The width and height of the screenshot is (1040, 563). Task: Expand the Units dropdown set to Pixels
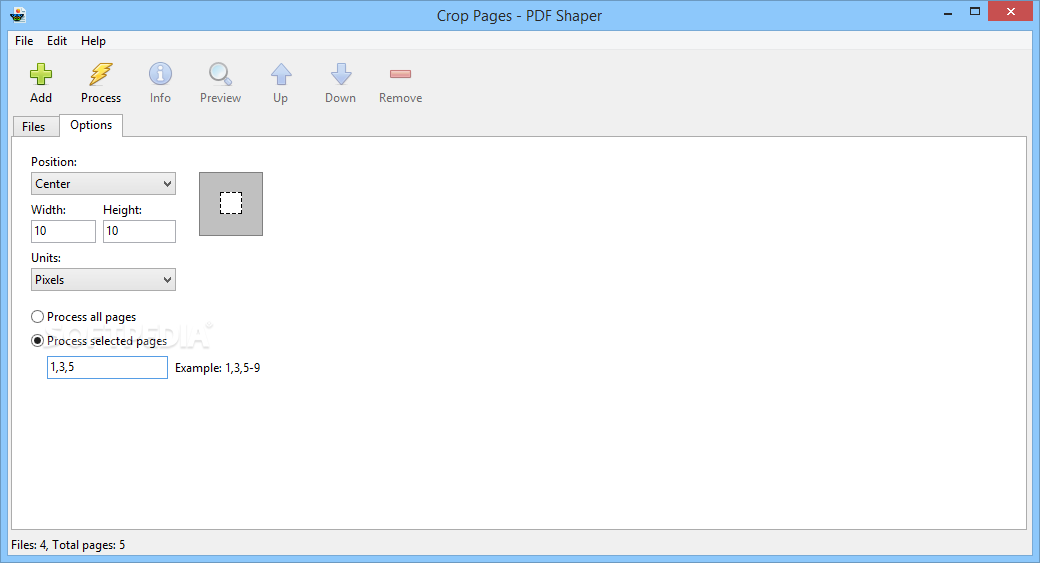pyautogui.click(x=103, y=280)
